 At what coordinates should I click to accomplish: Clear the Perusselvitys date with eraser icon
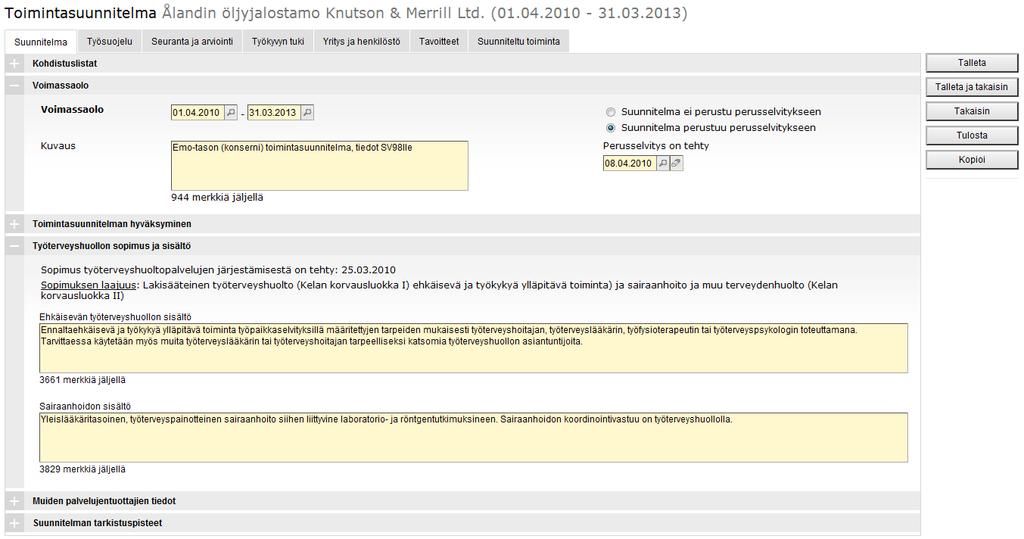[x=677, y=163]
